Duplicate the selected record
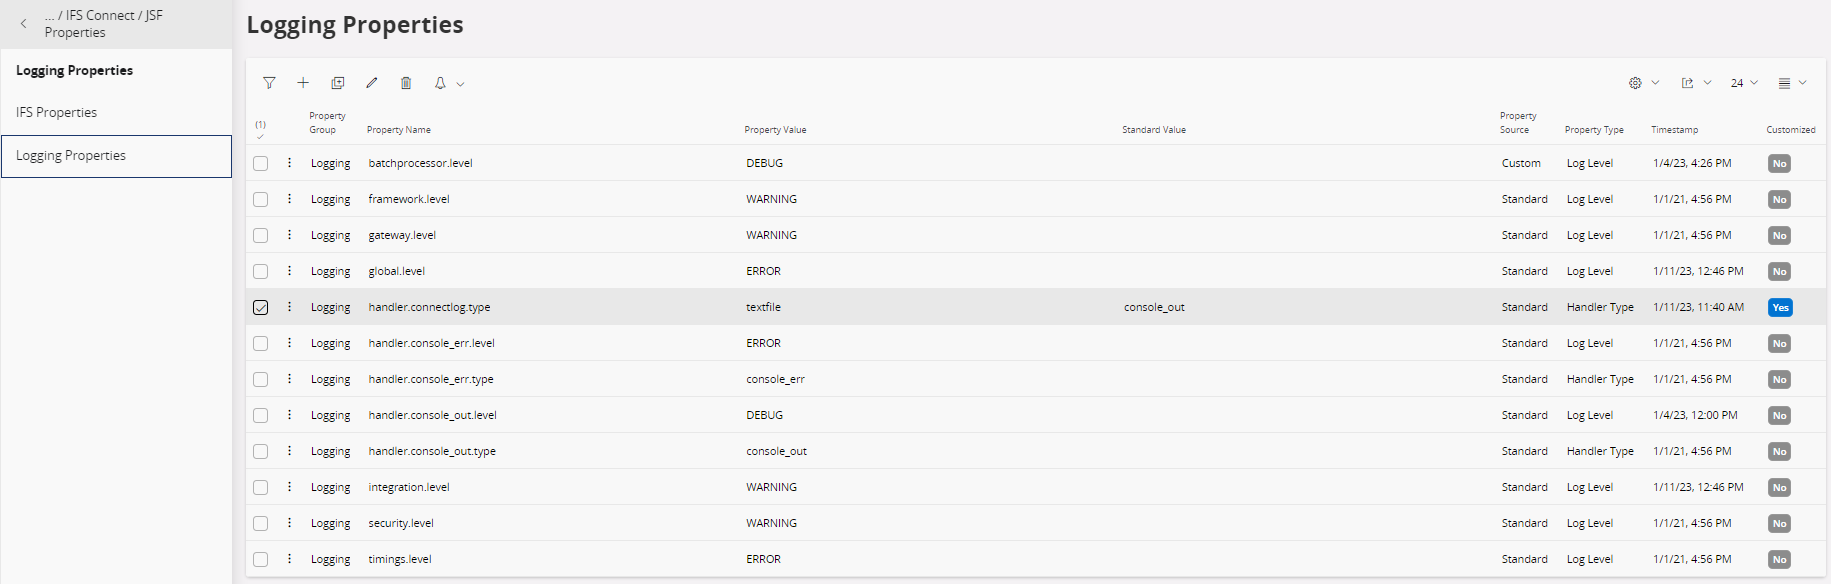Viewport: 1831px width, 584px height. coord(338,83)
